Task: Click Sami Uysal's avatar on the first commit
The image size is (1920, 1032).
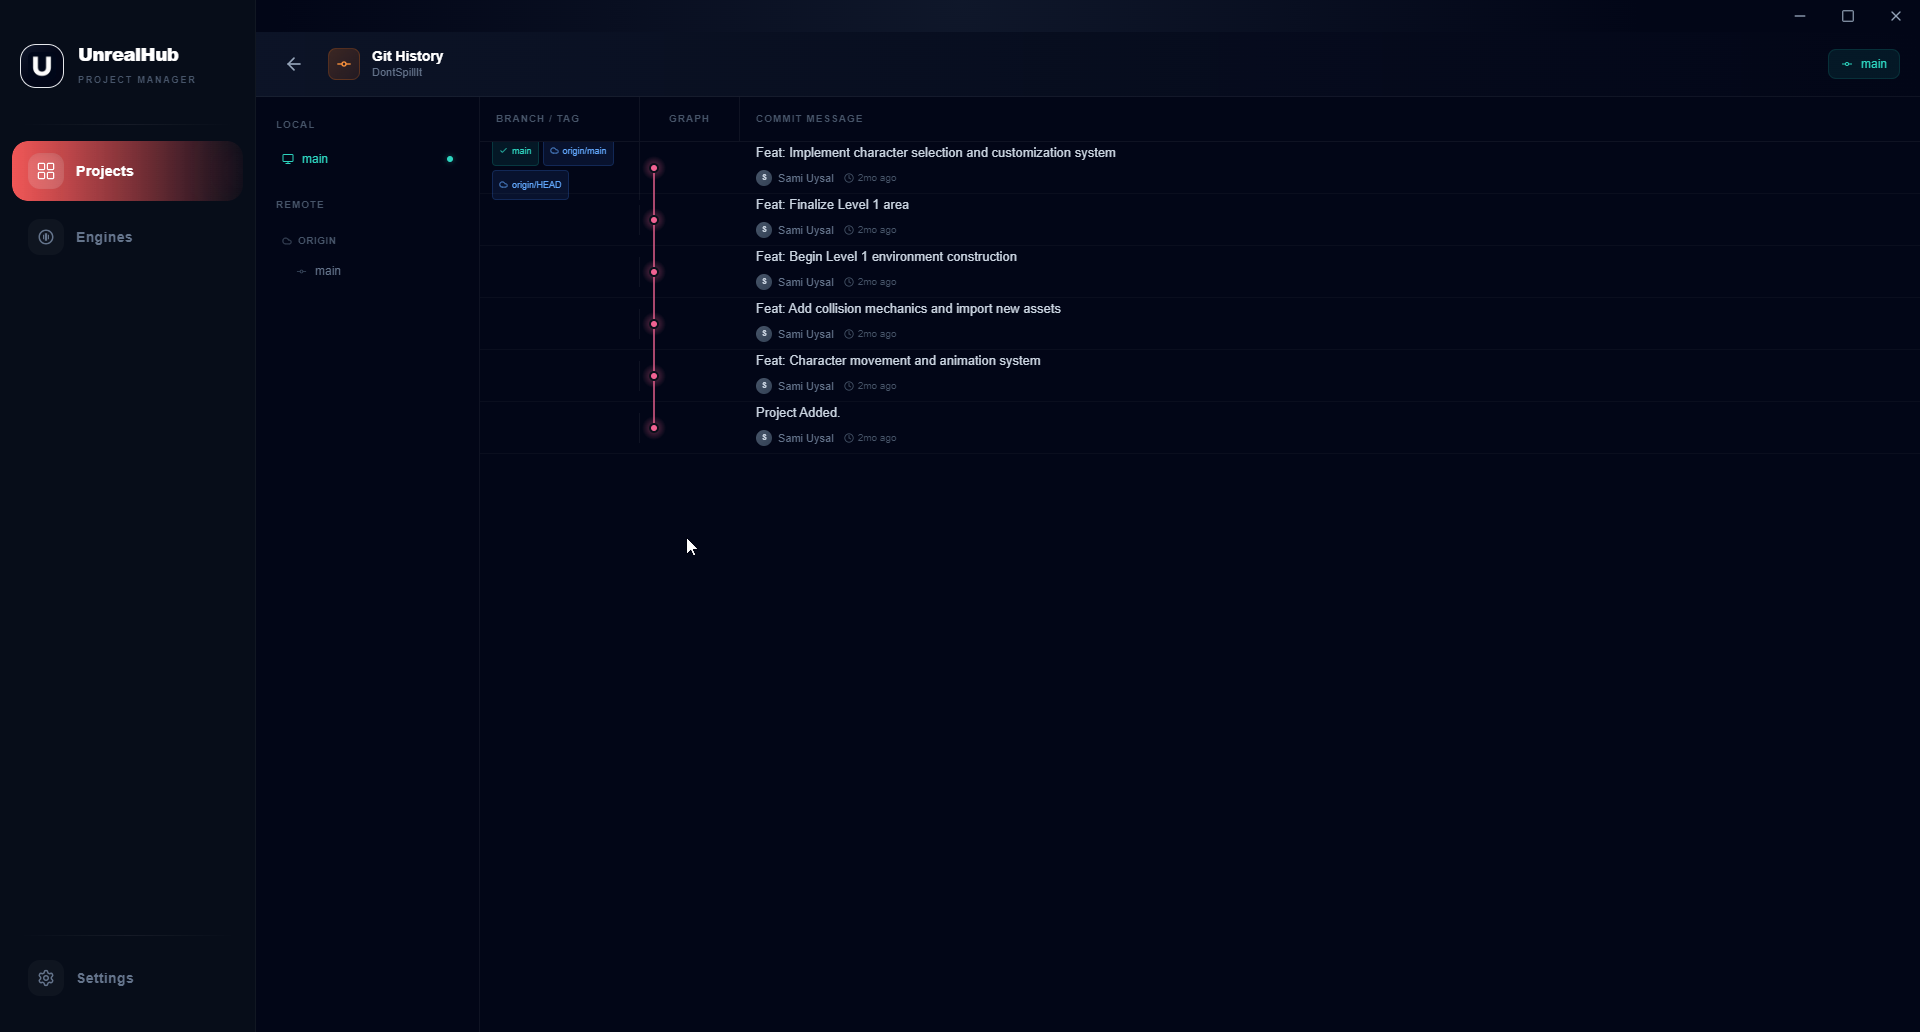Action: click(763, 177)
